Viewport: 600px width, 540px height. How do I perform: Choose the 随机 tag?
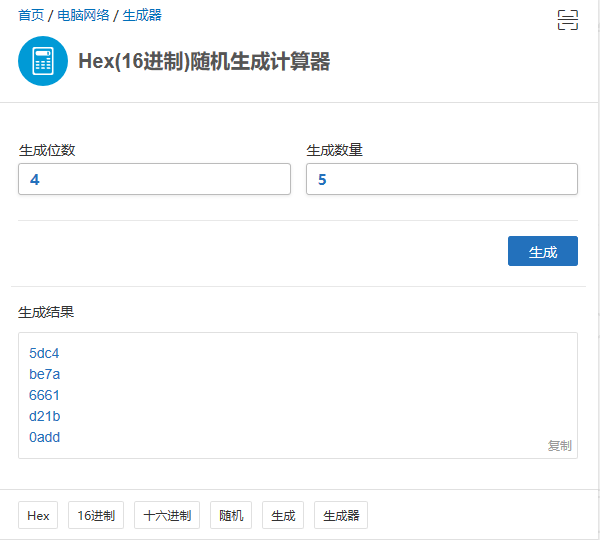pyautogui.click(x=231, y=516)
